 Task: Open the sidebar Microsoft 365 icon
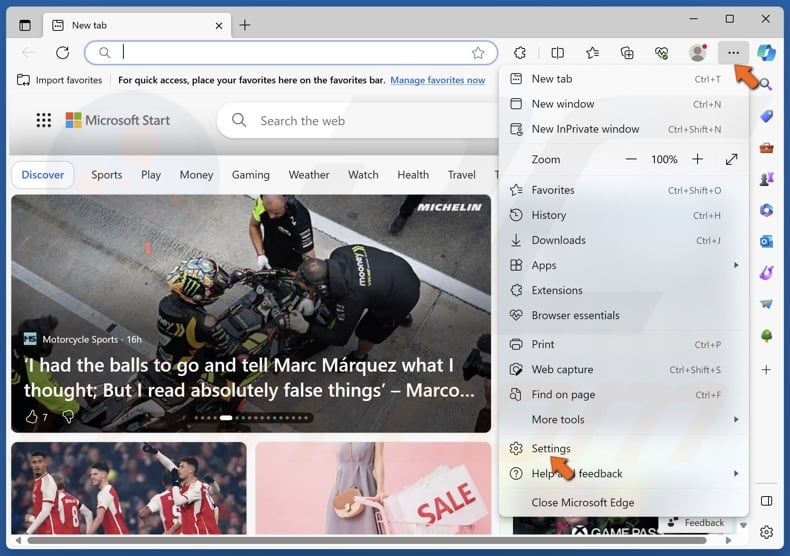(x=766, y=210)
